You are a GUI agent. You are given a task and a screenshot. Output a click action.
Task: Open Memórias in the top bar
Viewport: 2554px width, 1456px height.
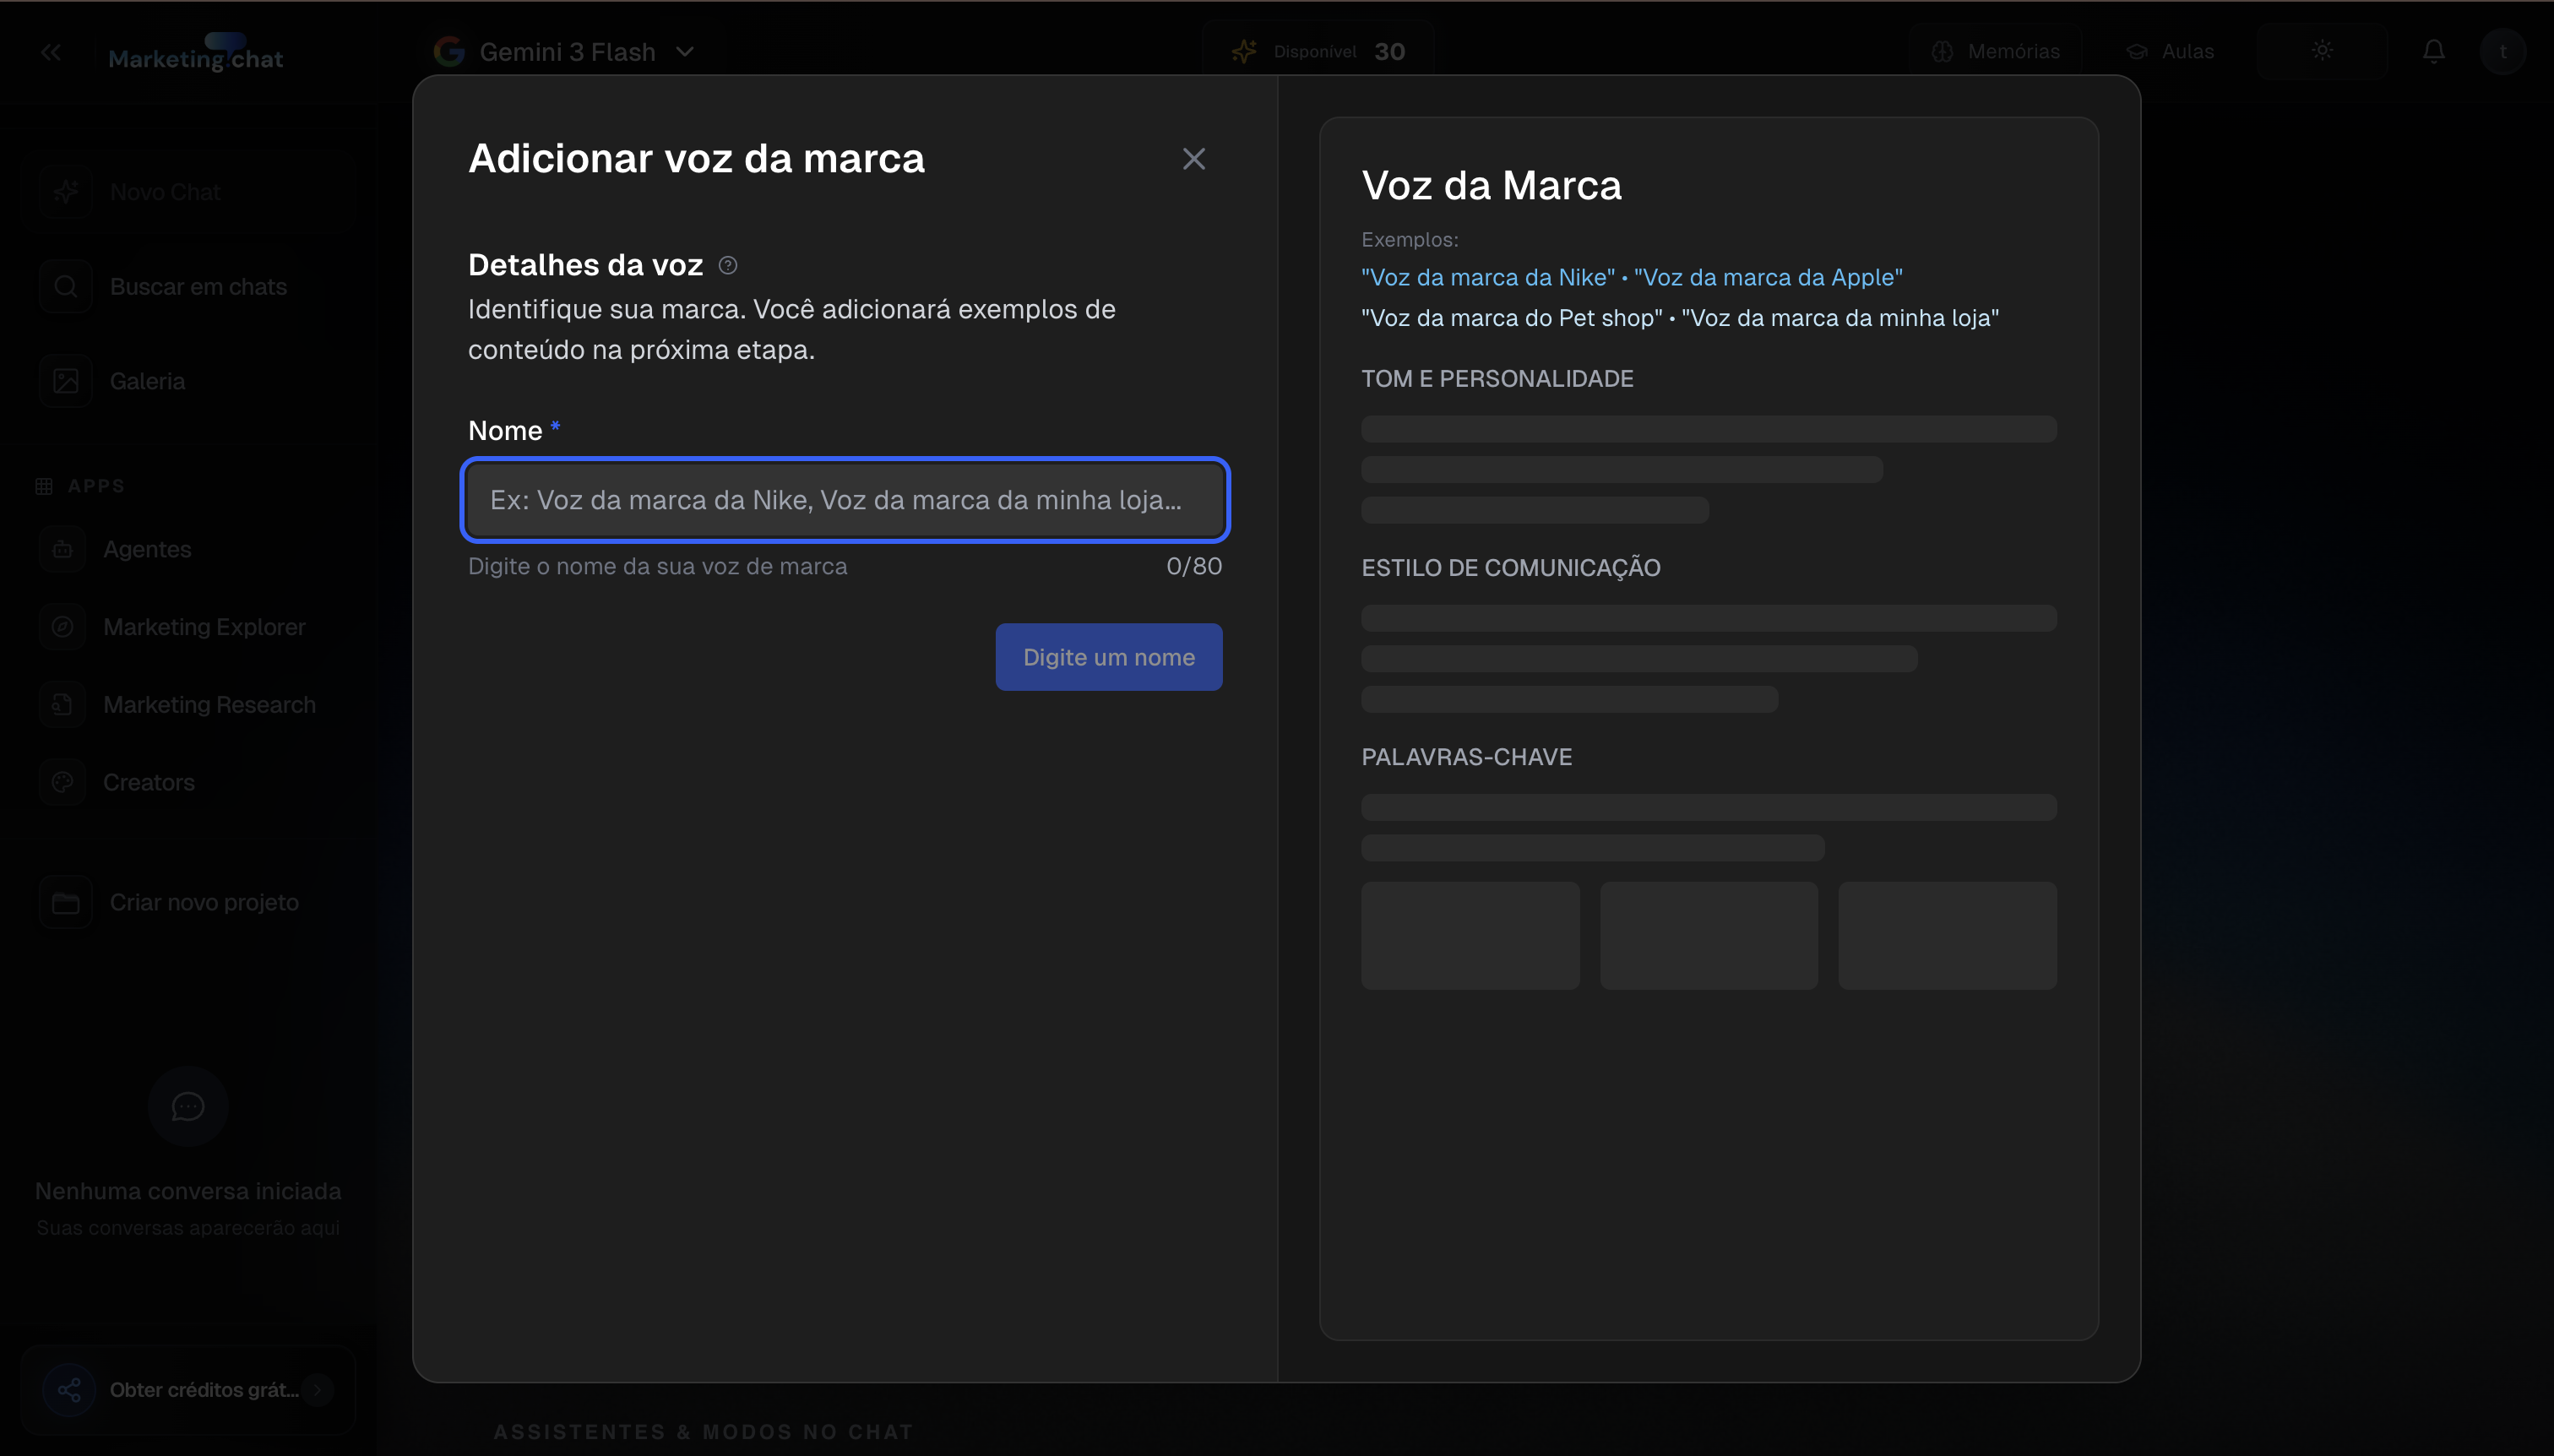click(x=1996, y=51)
